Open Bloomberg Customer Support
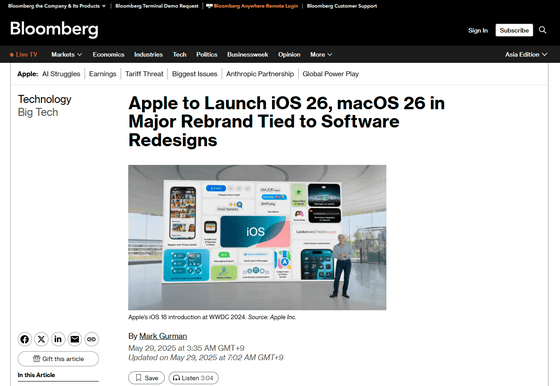 pyautogui.click(x=342, y=6)
